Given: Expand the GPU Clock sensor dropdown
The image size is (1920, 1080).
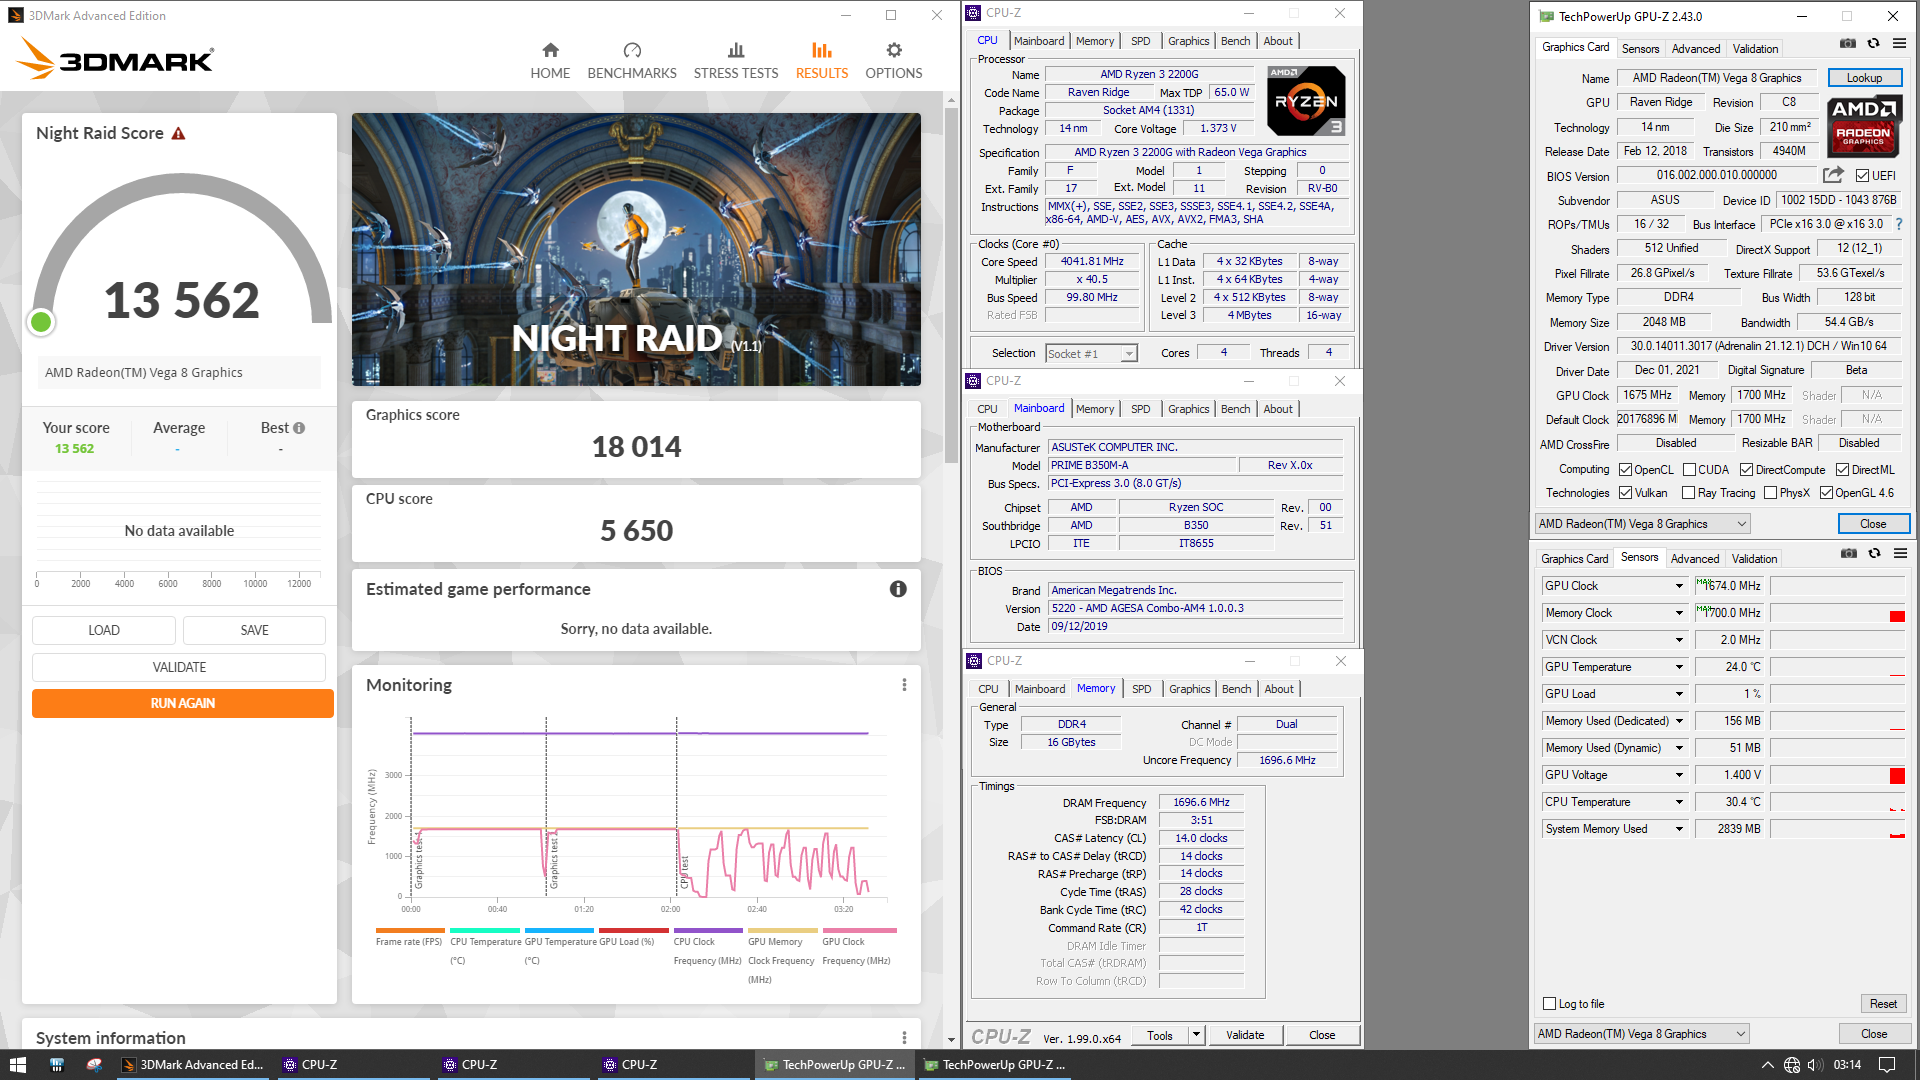Looking at the screenshot, I should 1679,586.
